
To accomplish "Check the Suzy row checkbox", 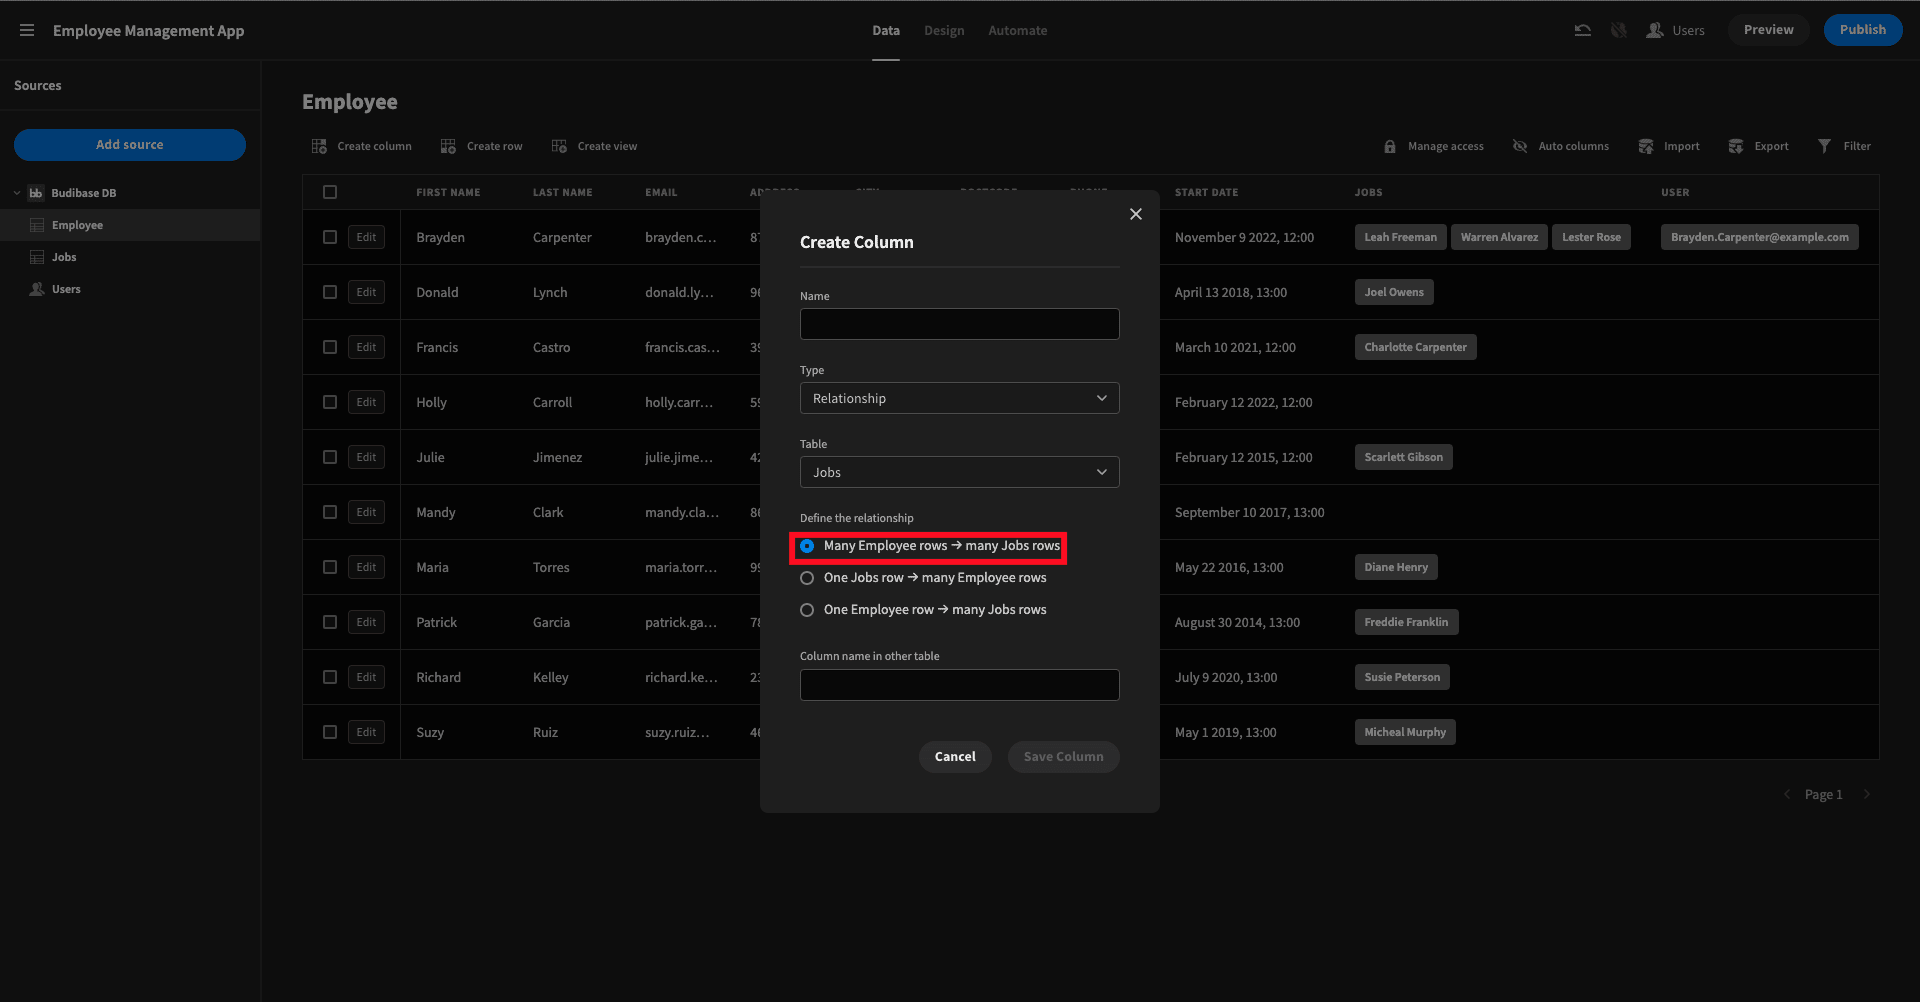I will click(x=330, y=732).
